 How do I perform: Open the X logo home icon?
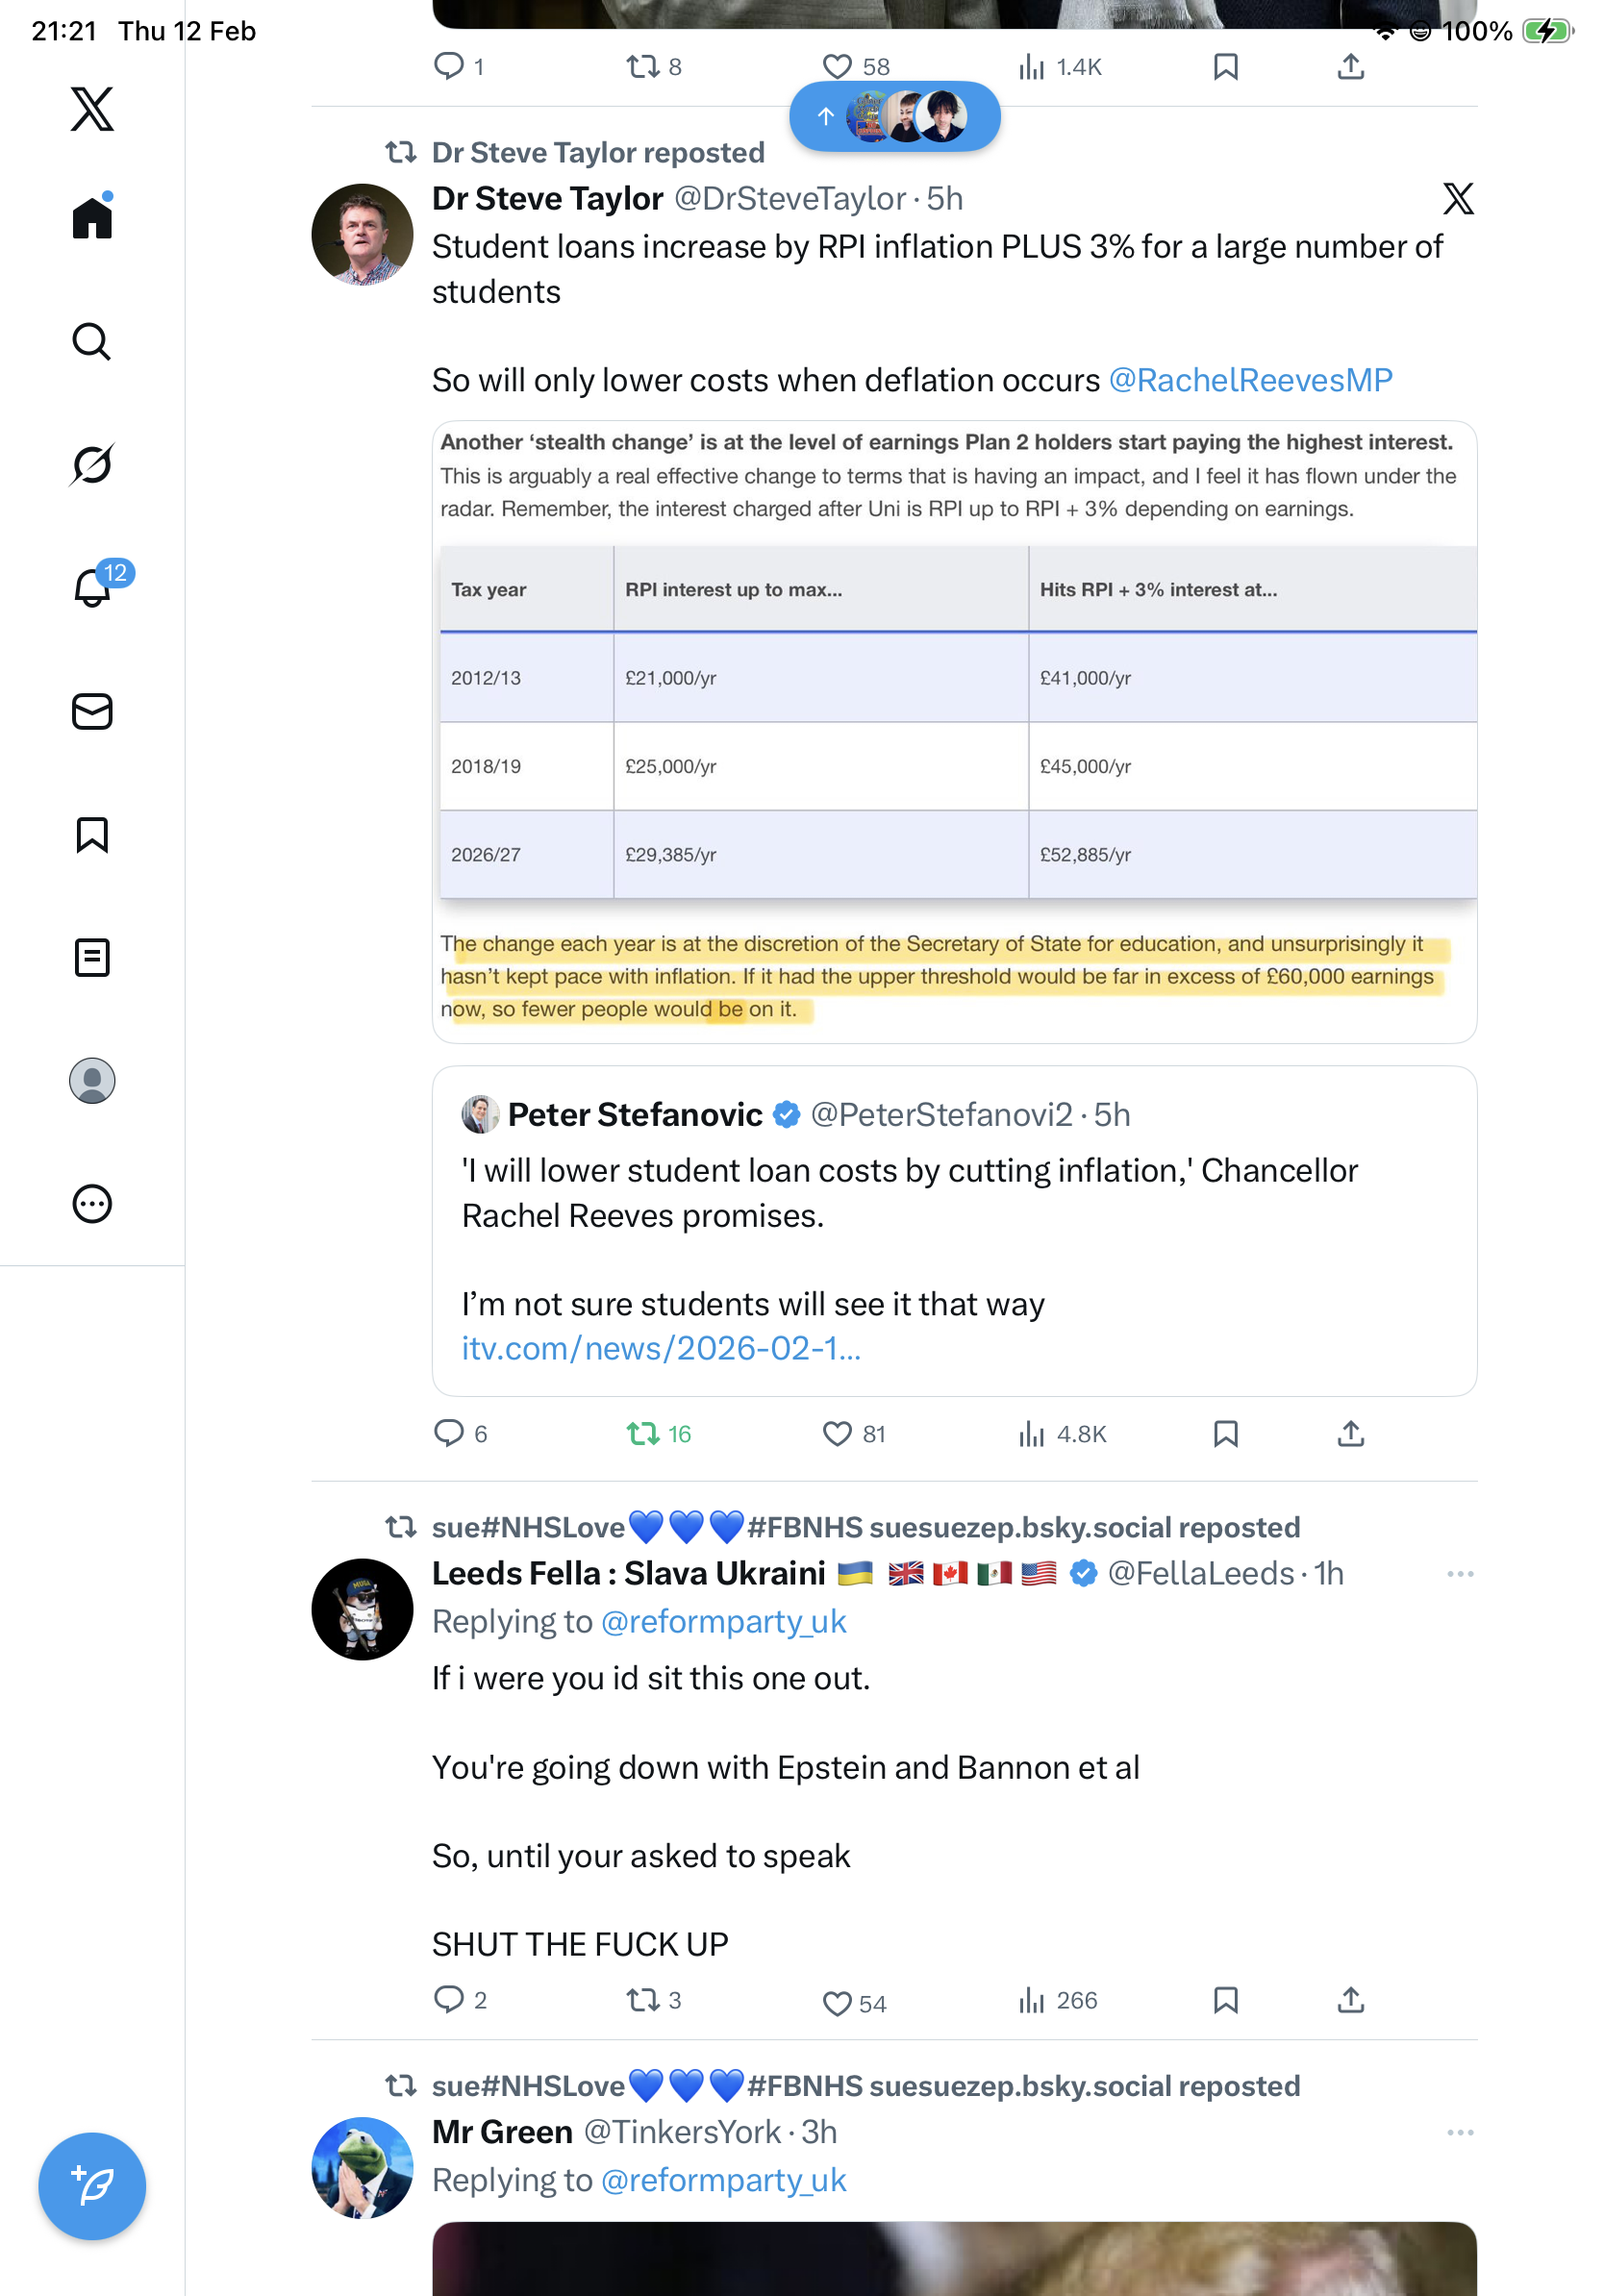pos(92,109)
